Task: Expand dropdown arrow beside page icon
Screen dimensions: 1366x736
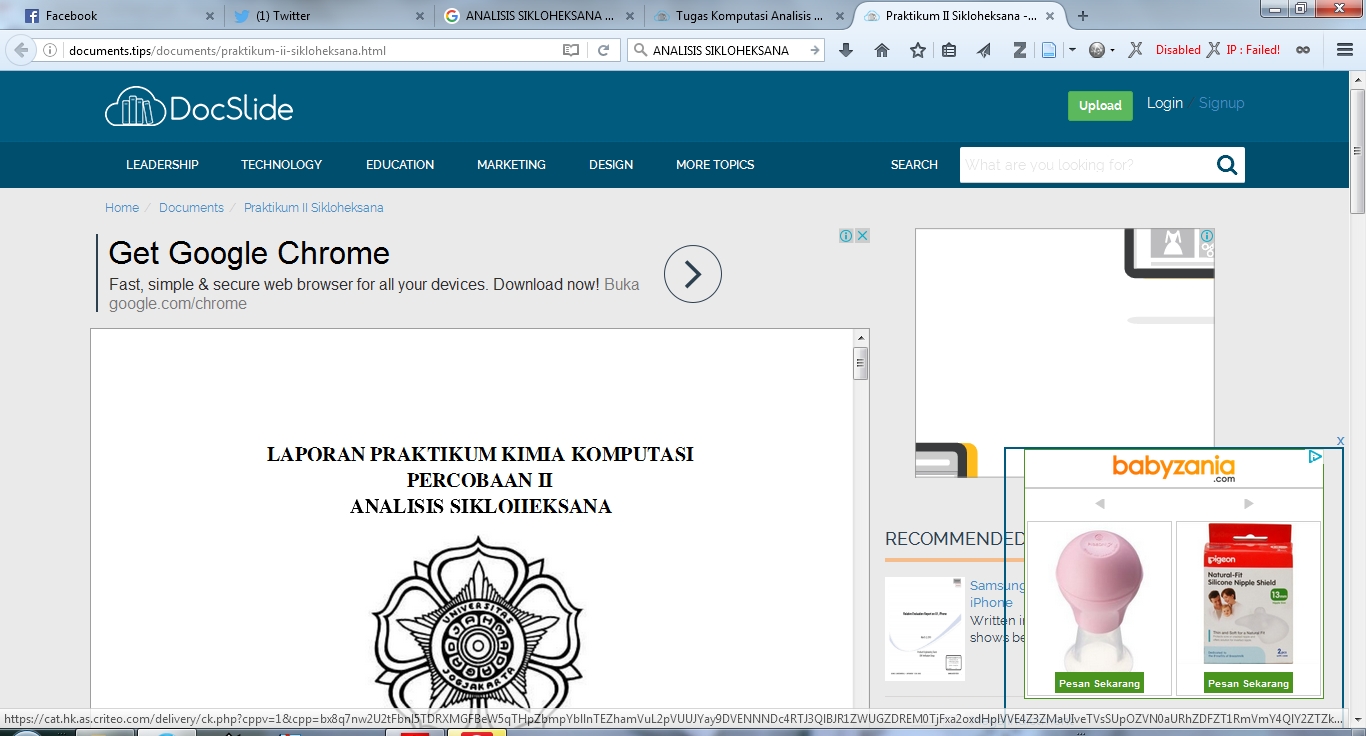Action: click(1072, 50)
